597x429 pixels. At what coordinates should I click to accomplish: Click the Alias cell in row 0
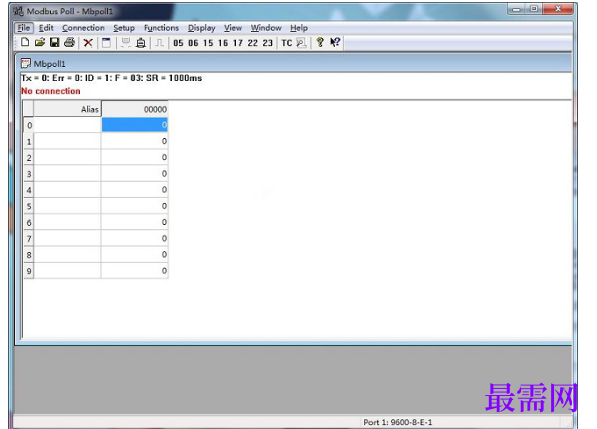(67, 125)
